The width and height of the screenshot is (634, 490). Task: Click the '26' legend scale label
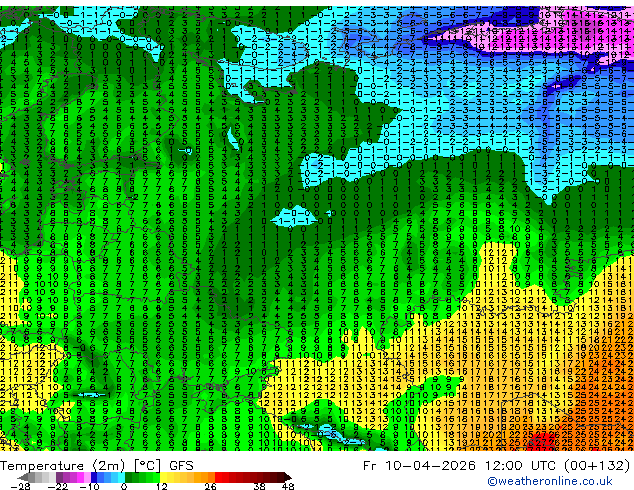(210, 486)
